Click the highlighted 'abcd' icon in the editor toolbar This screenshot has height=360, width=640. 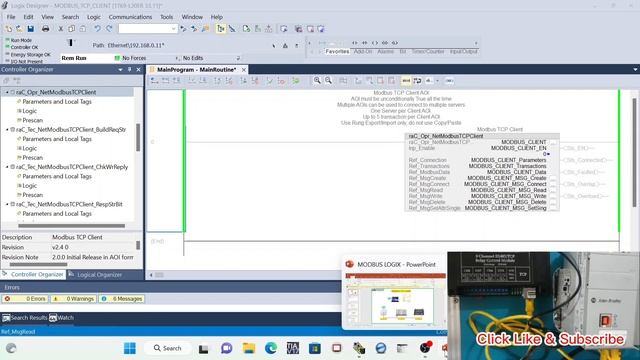tap(406, 80)
